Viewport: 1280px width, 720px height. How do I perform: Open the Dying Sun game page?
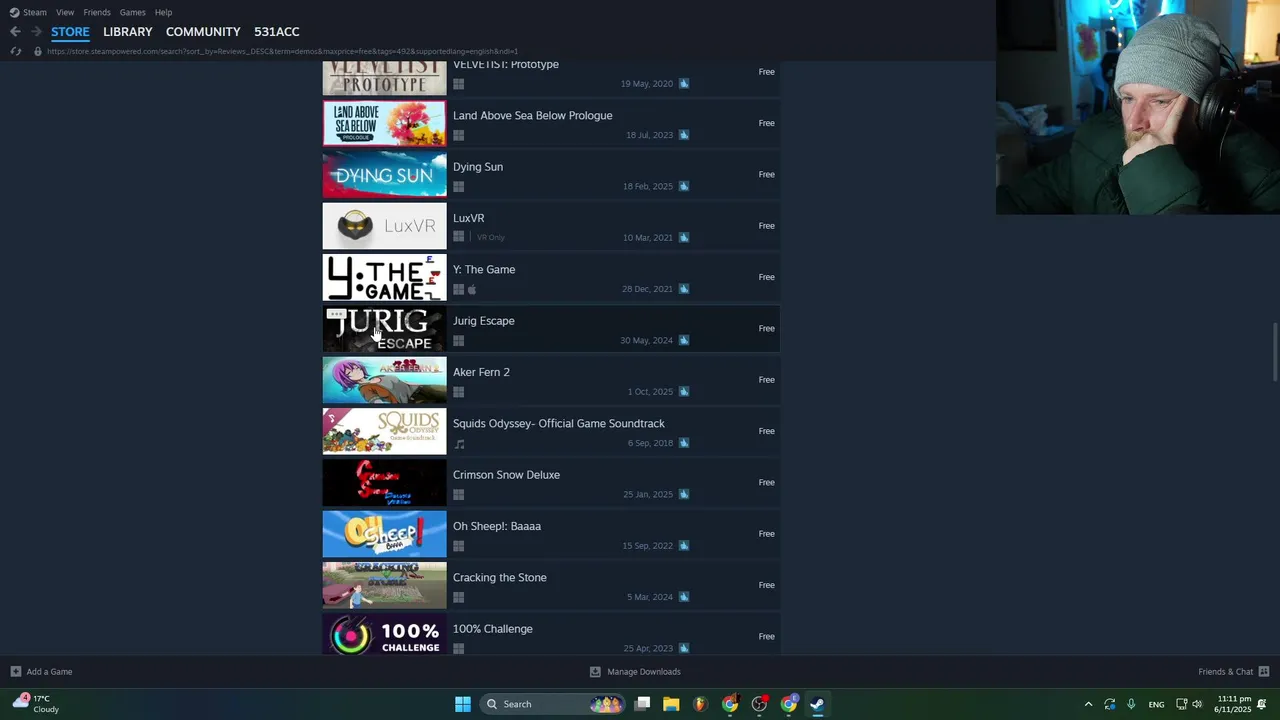(x=551, y=175)
